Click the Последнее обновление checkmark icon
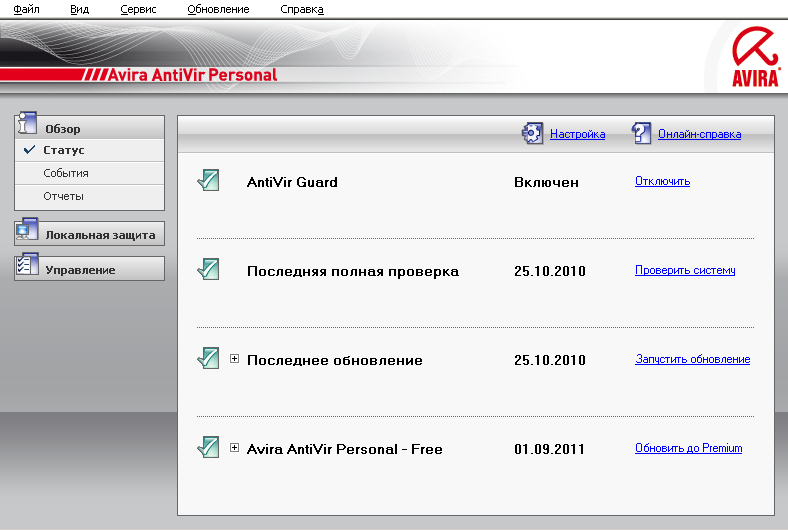This screenshot has height=530, width=788. tap(208, 358)
